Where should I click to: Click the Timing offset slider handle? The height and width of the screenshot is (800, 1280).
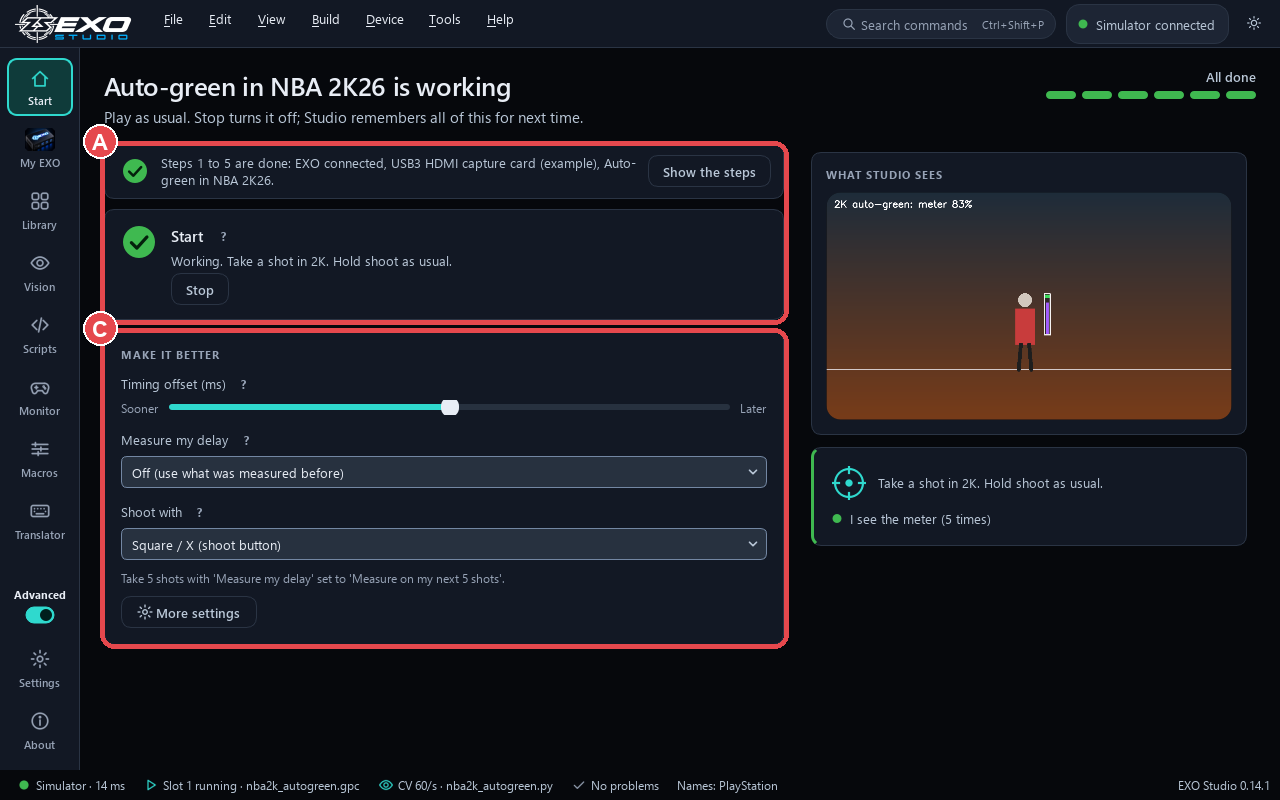coord(450,407)
